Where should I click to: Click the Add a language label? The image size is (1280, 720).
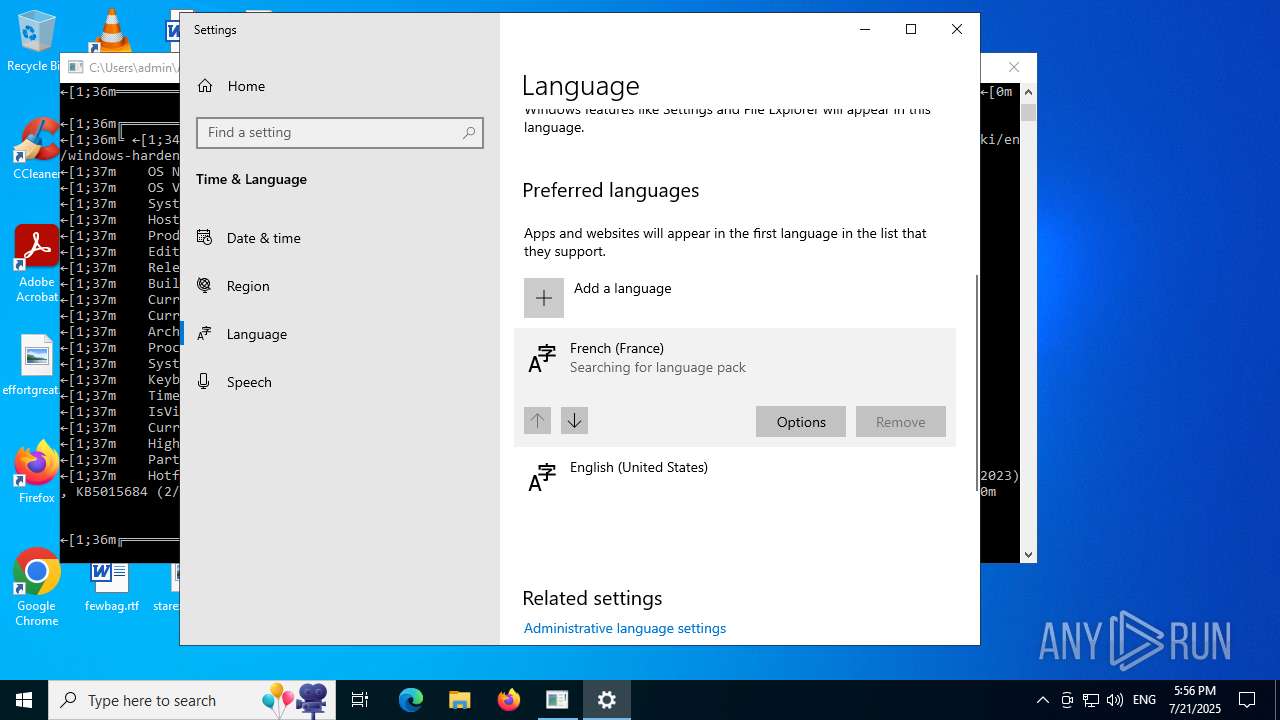622,288
